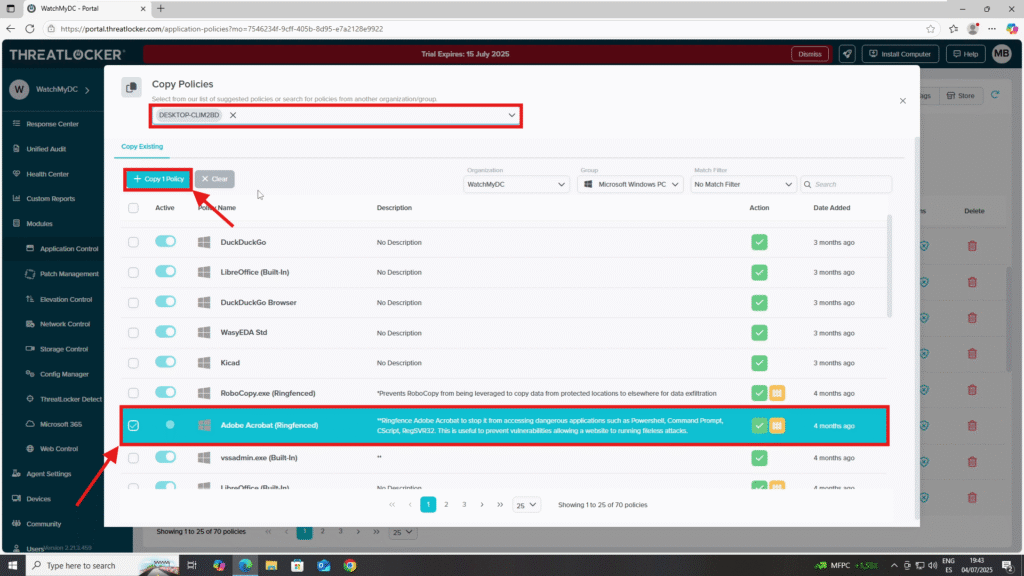Open Config Manager module
The image size is (1024, 576).
pos(63,374)
